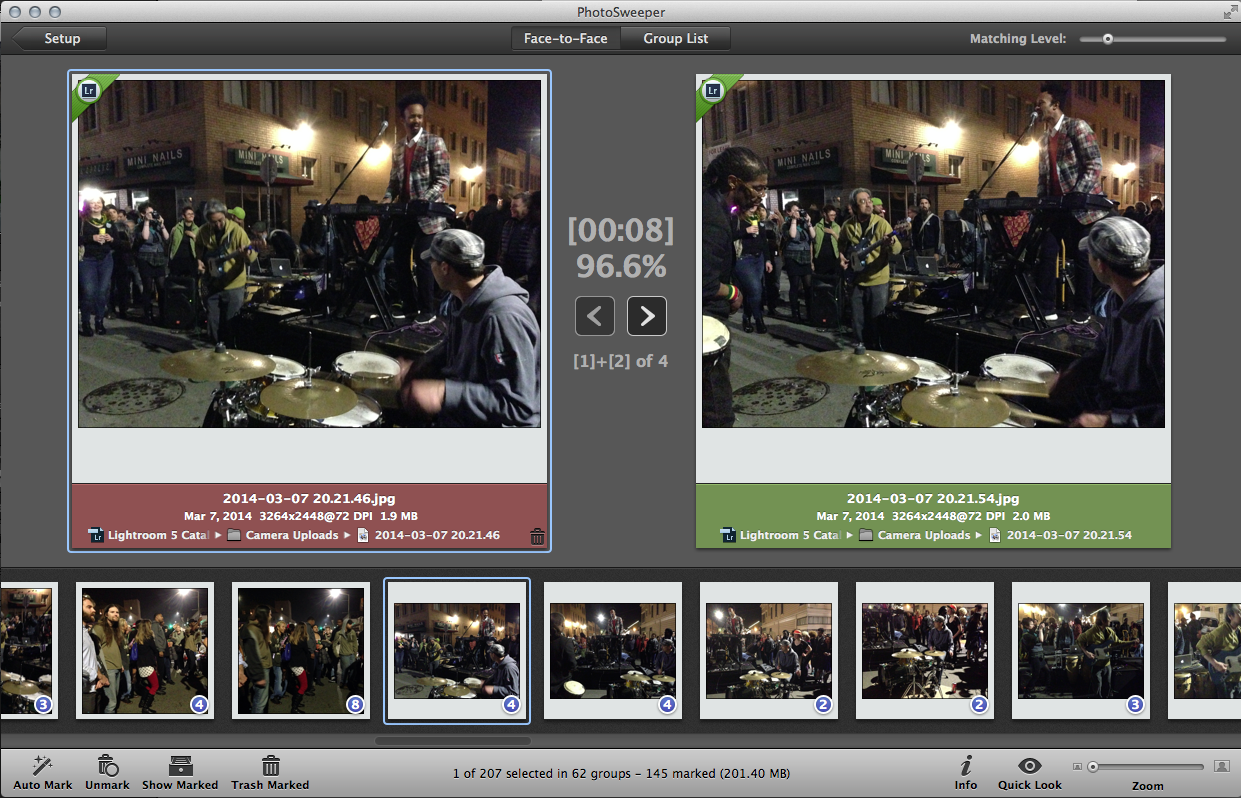The height and width of the screenshot is (798, 1241).
Task: Click the thumbnail strip horizontal scrollbar
Action: [453, 741]
